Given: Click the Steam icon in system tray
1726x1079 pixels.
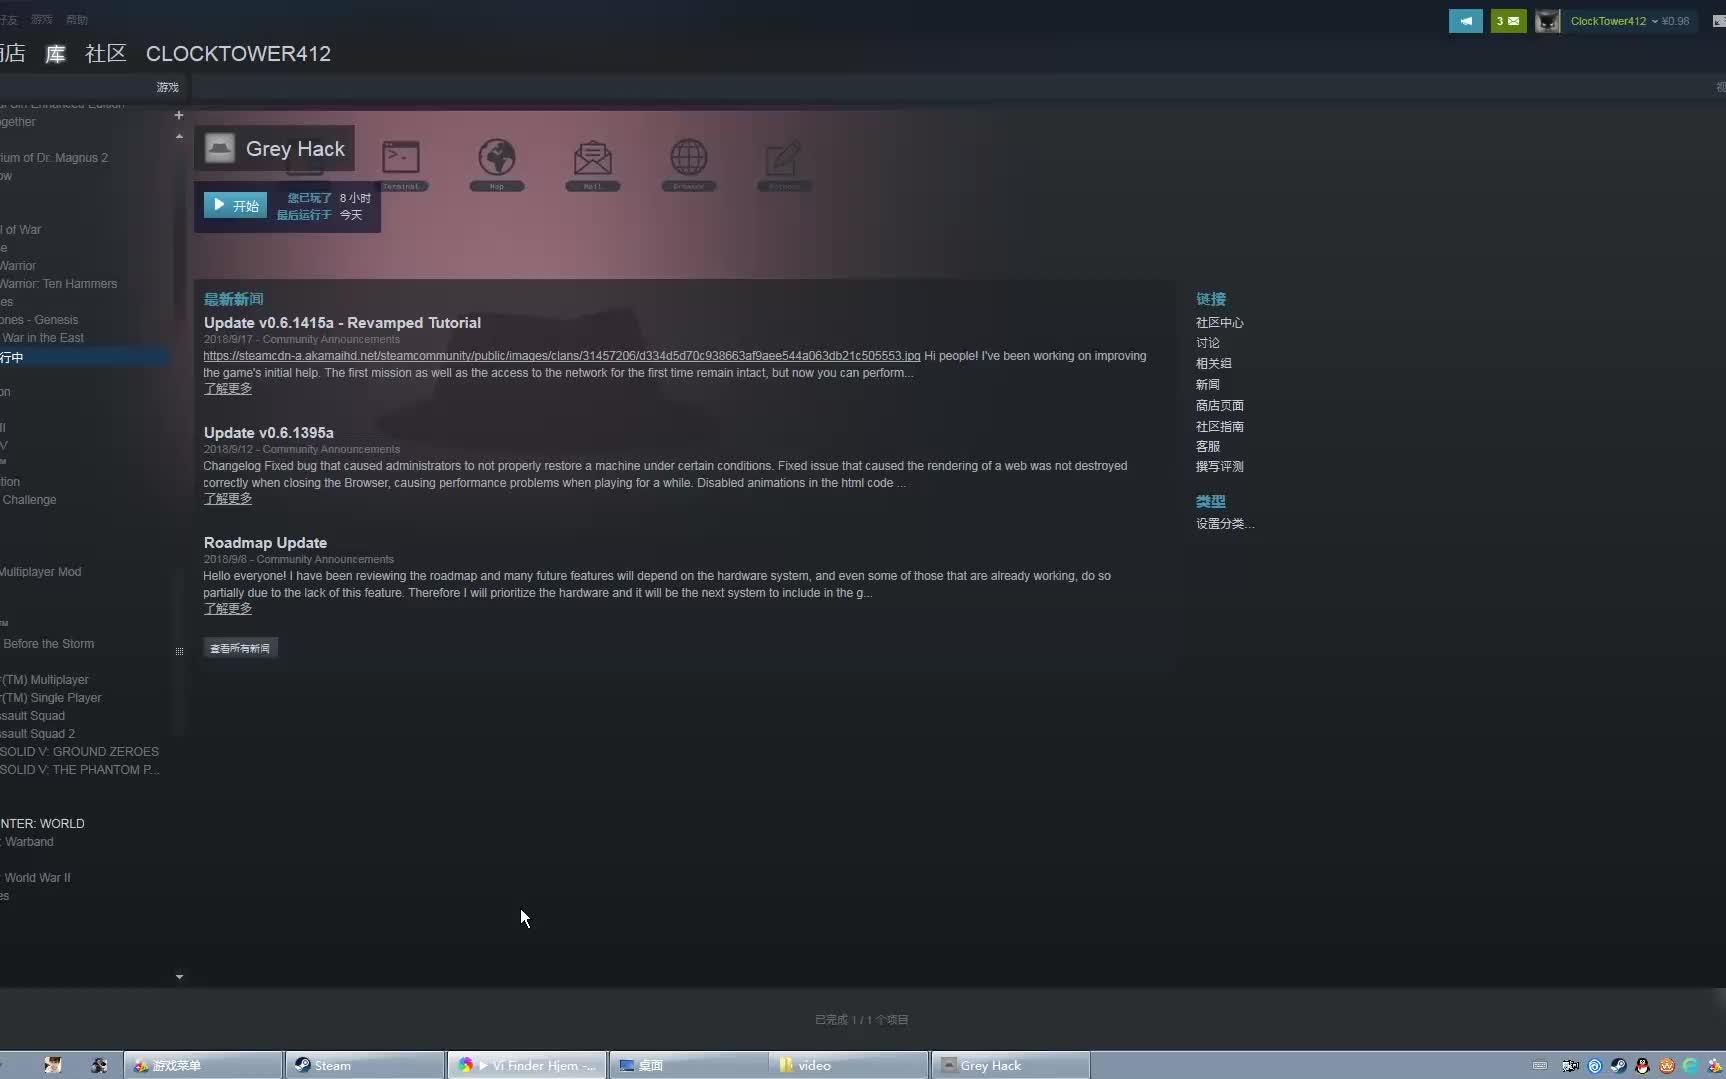Looking at the screenshot, I should [x=1618, y=1066].
